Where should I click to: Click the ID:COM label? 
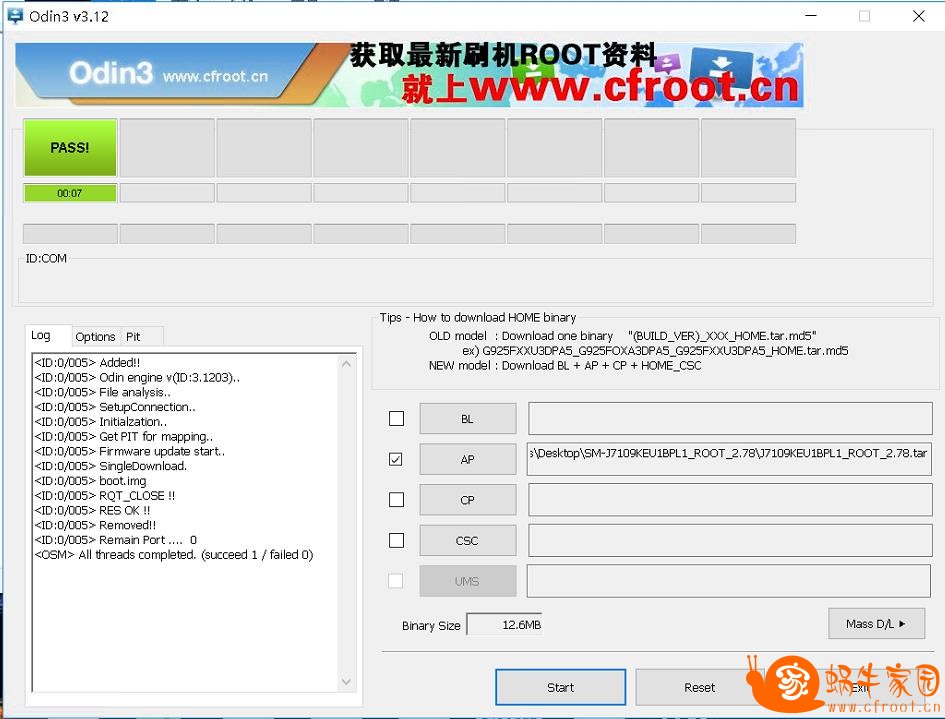[46, 259]
